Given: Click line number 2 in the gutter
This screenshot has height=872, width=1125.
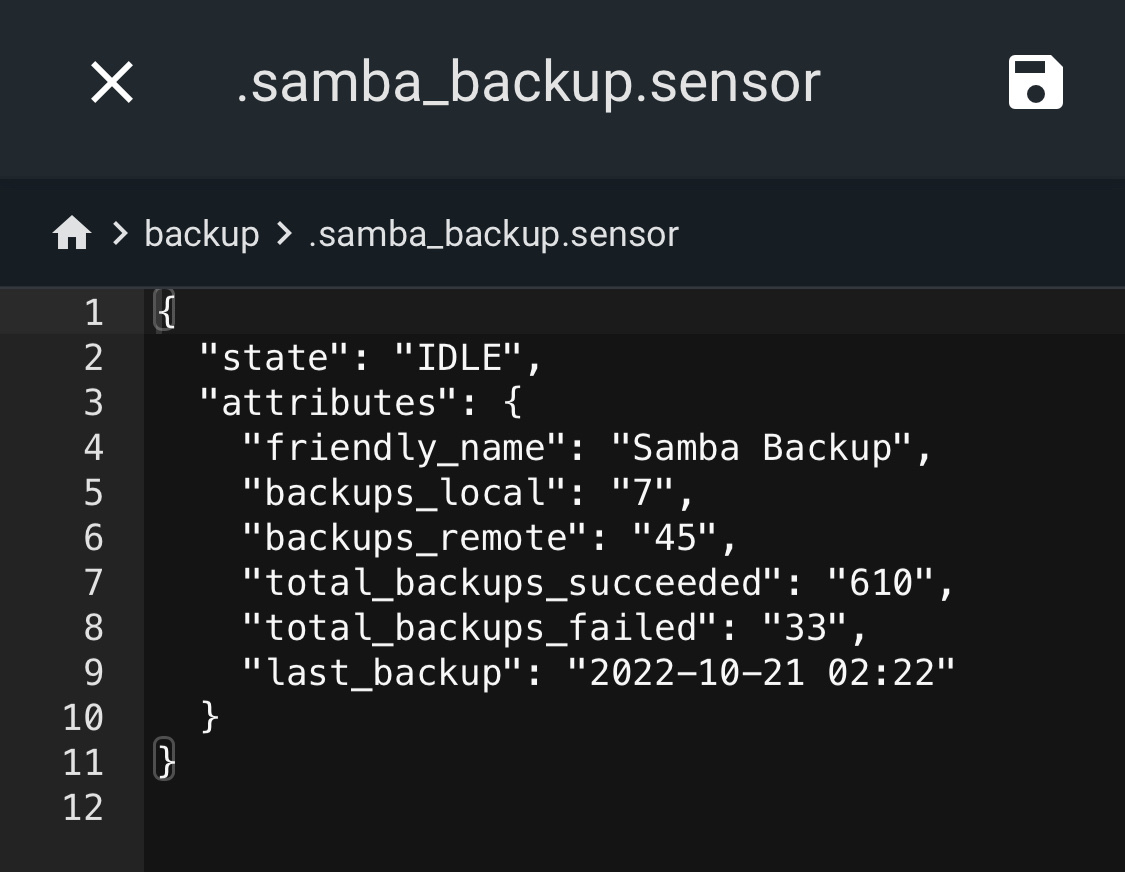Looking at the screenshot, I should pos(91,357).
